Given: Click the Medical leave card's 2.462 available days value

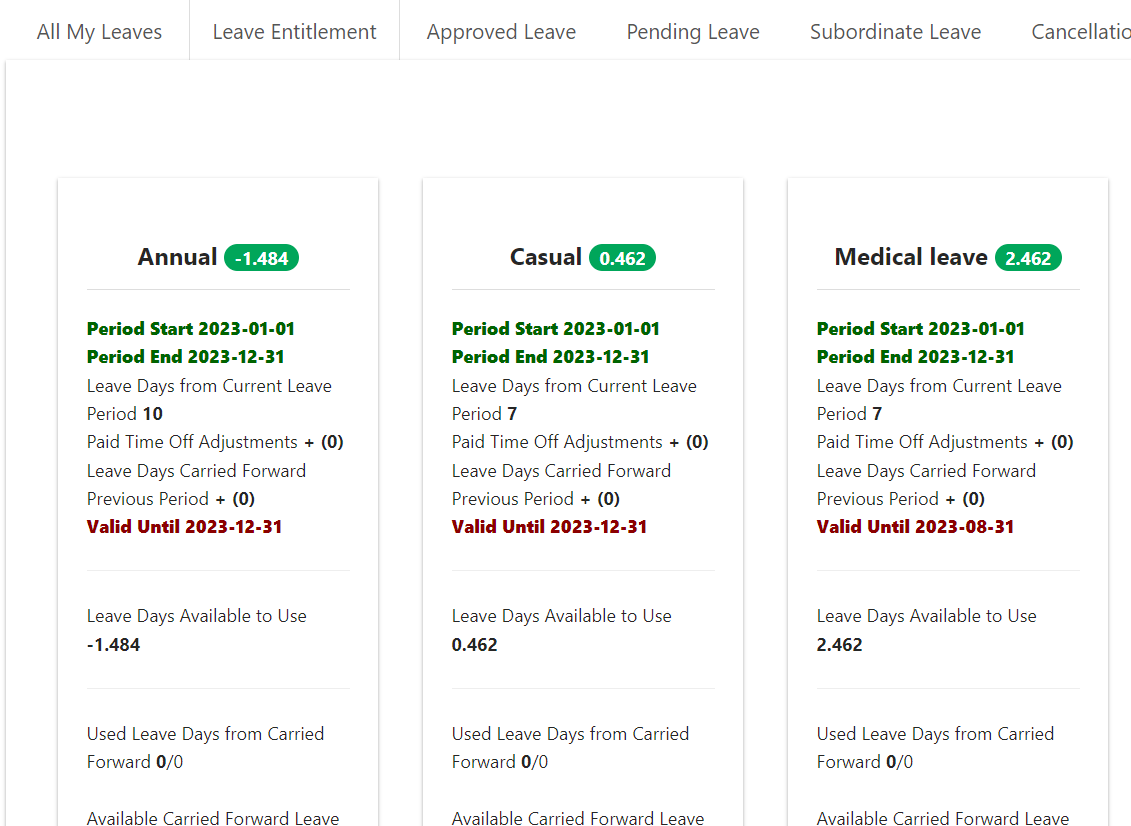Looking at the screenshot, I should click(x=839, y=645).
